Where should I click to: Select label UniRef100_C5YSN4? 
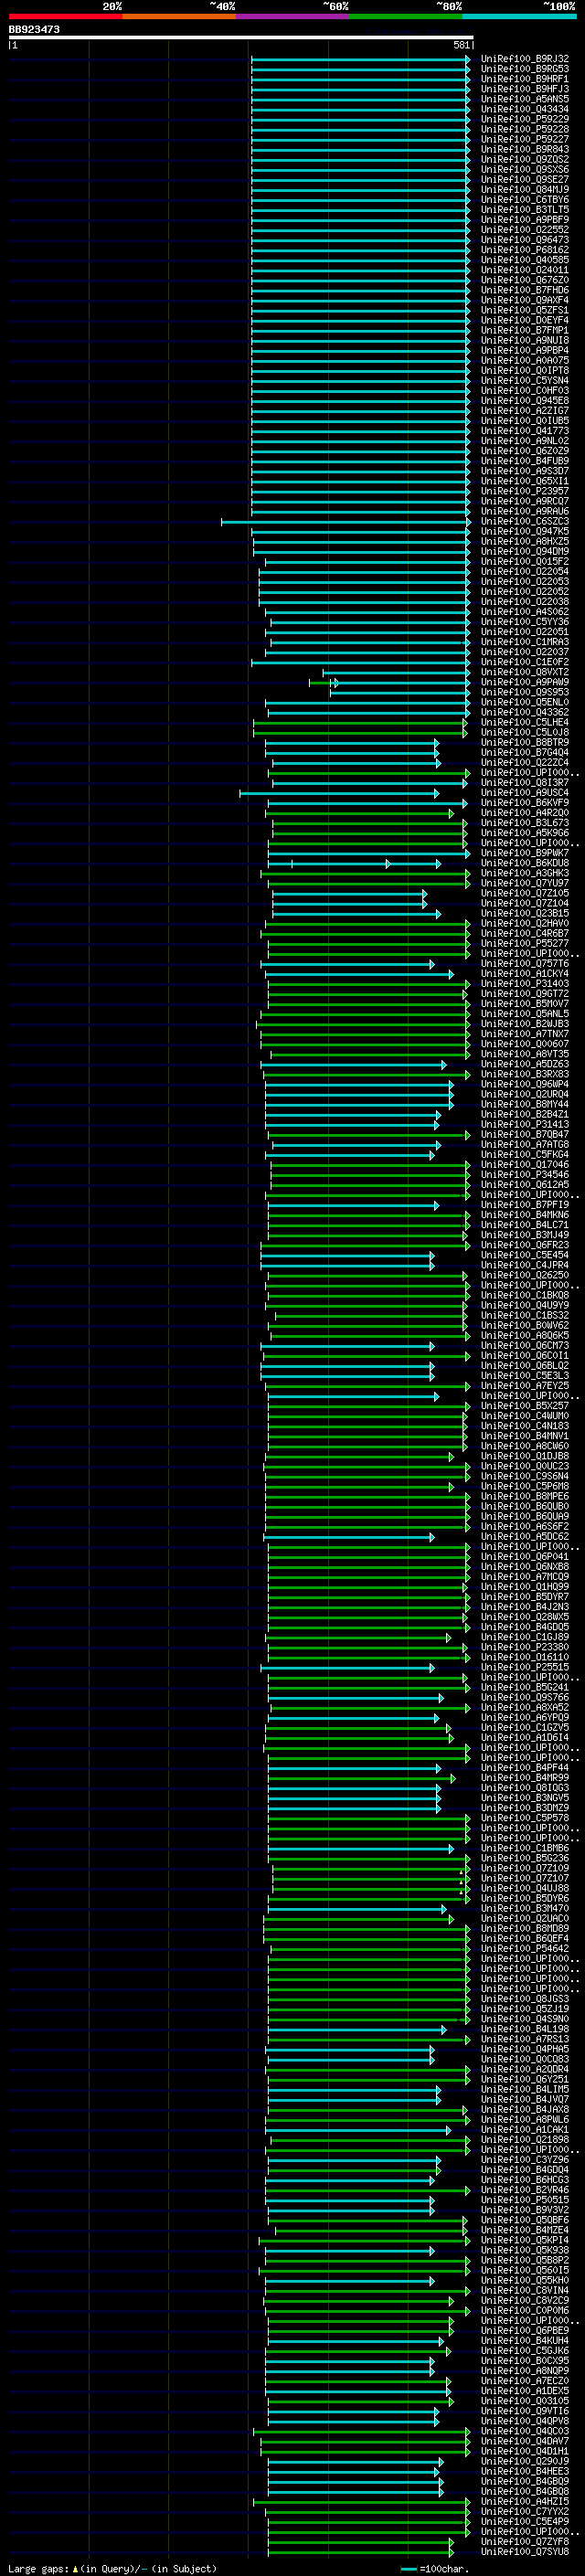pos(524,381)
